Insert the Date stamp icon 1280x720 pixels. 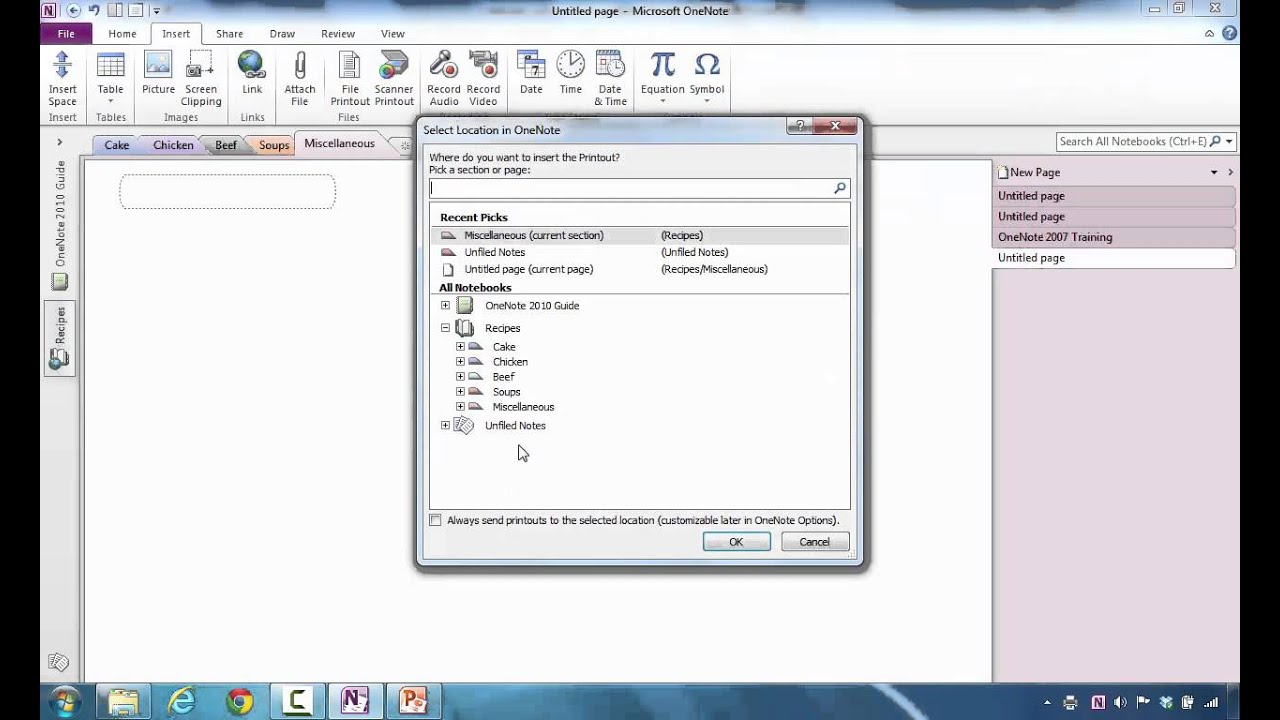531,73
